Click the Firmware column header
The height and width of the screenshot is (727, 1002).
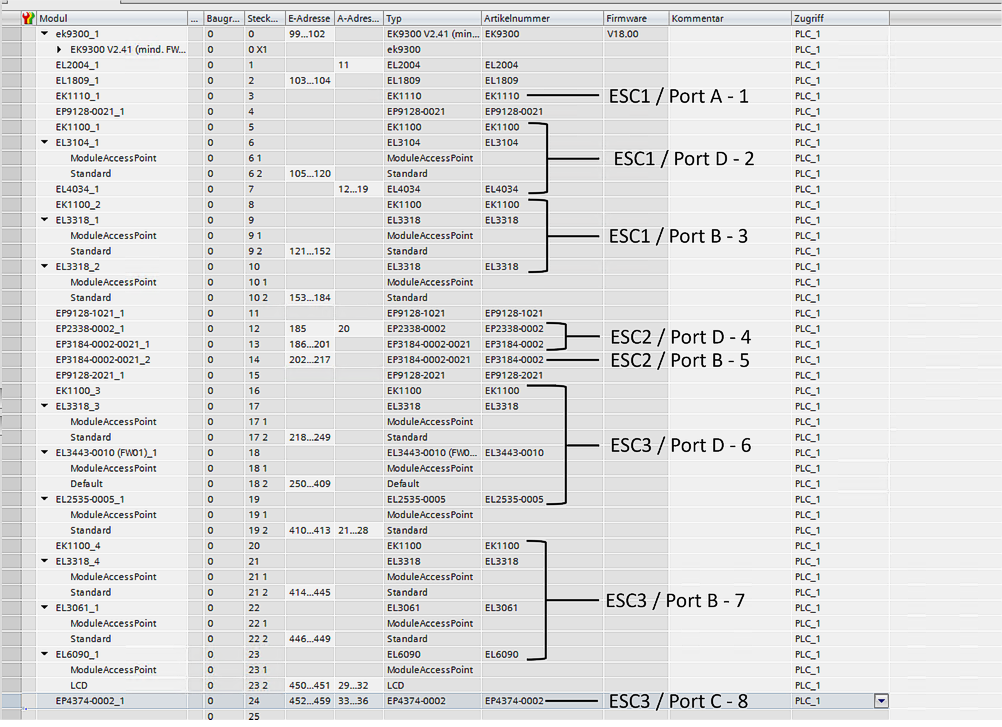click(x=636, y=19)
